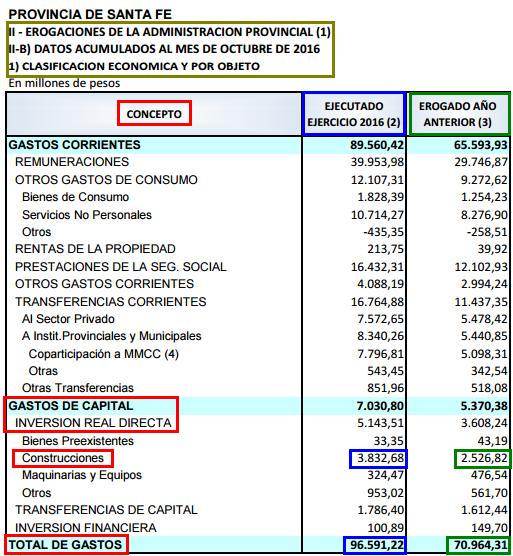Viewport: 513px width, 556px height.
Task: Click GASTOS DE CAPITAL row label
Action: coord(71,406)
